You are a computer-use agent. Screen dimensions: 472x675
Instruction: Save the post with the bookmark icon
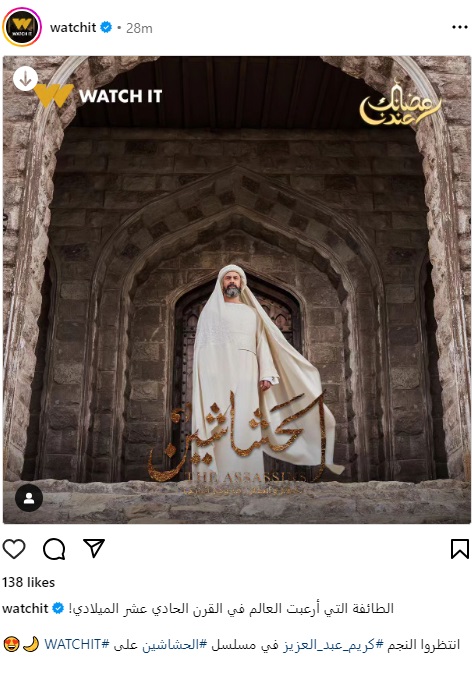click(x=460, y=548)
